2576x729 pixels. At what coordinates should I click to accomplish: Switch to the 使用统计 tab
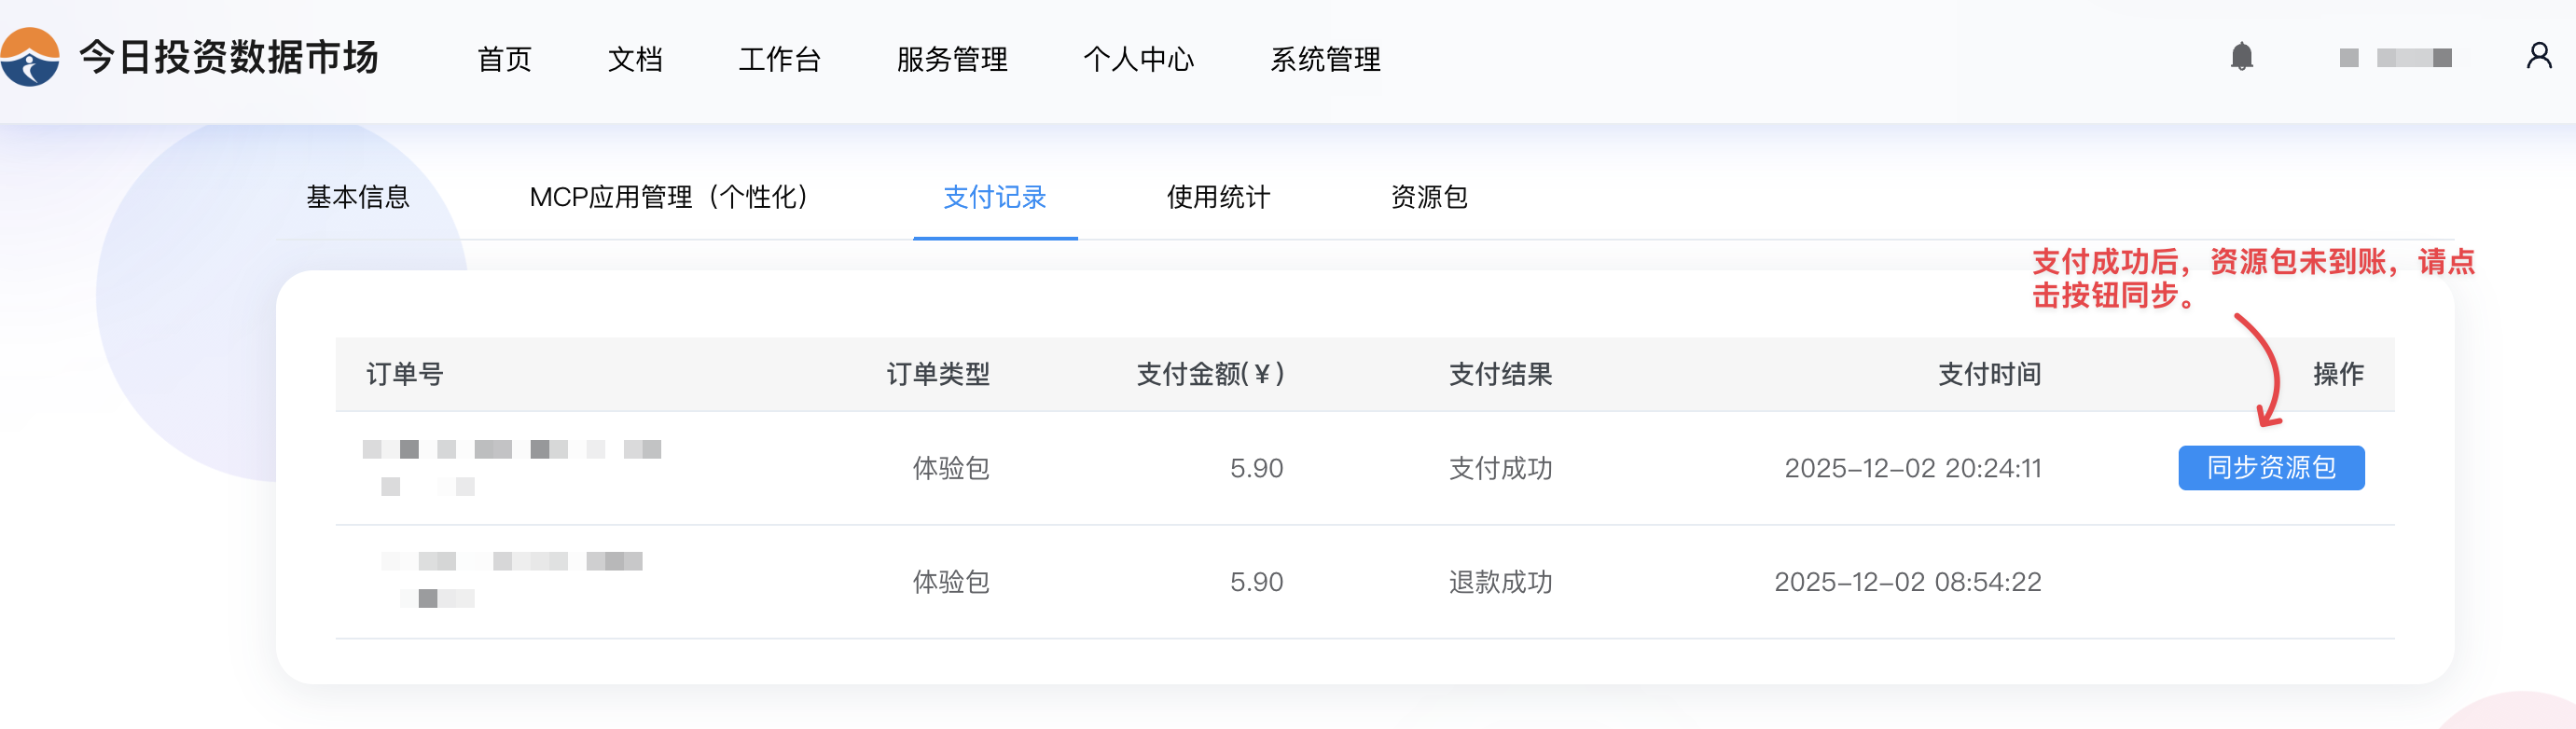click(x=1218, y=197)
